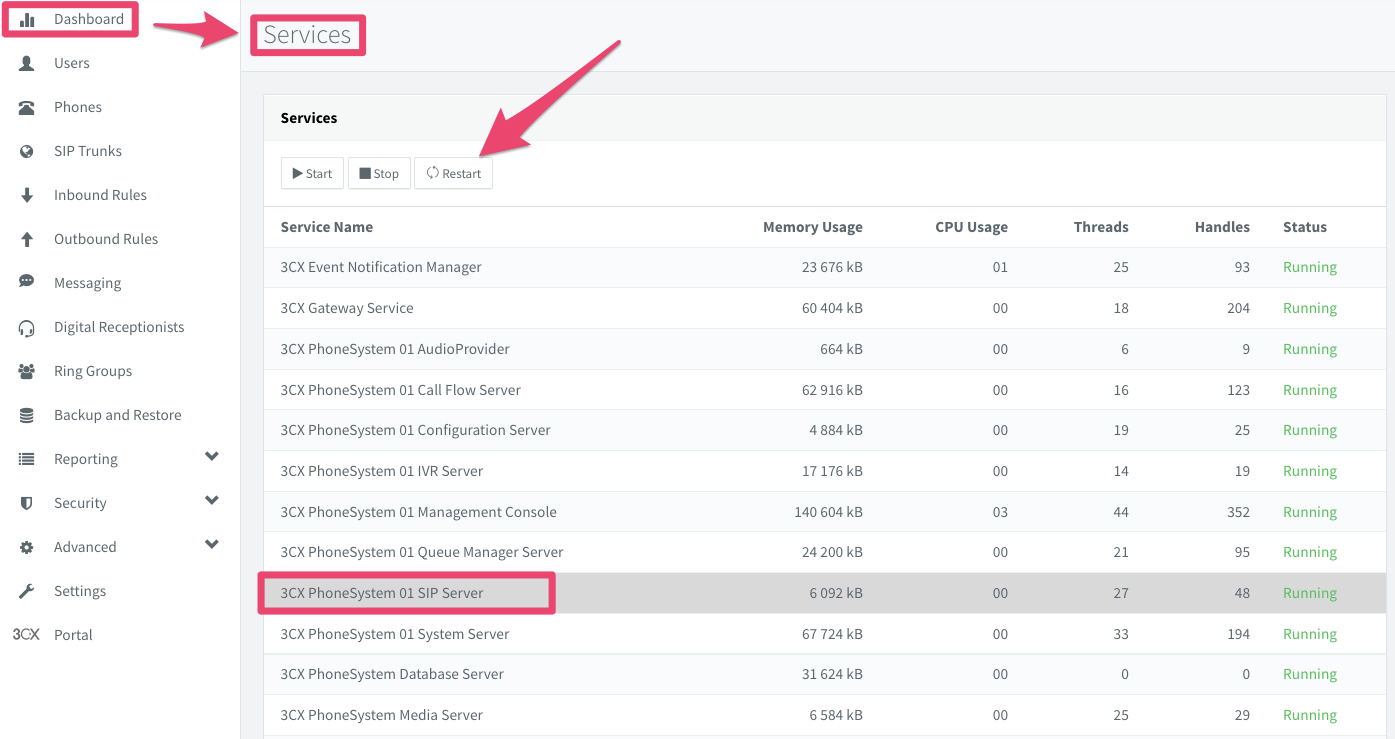Click the Restart service button

tap(453, 173)
